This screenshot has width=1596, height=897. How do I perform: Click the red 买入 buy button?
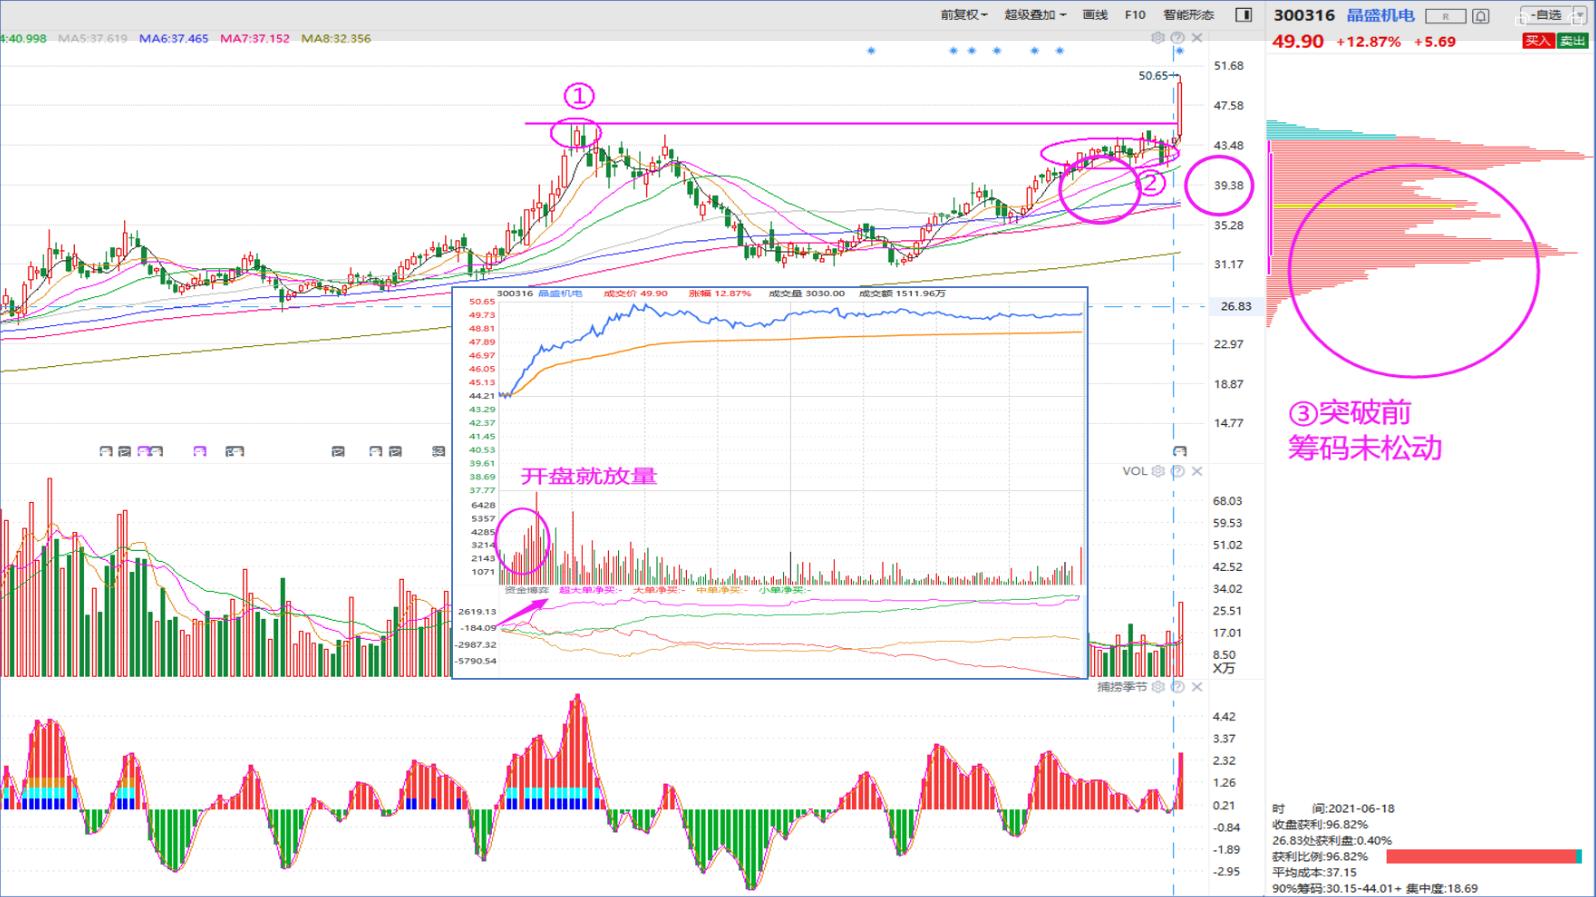pos(1537,41)
